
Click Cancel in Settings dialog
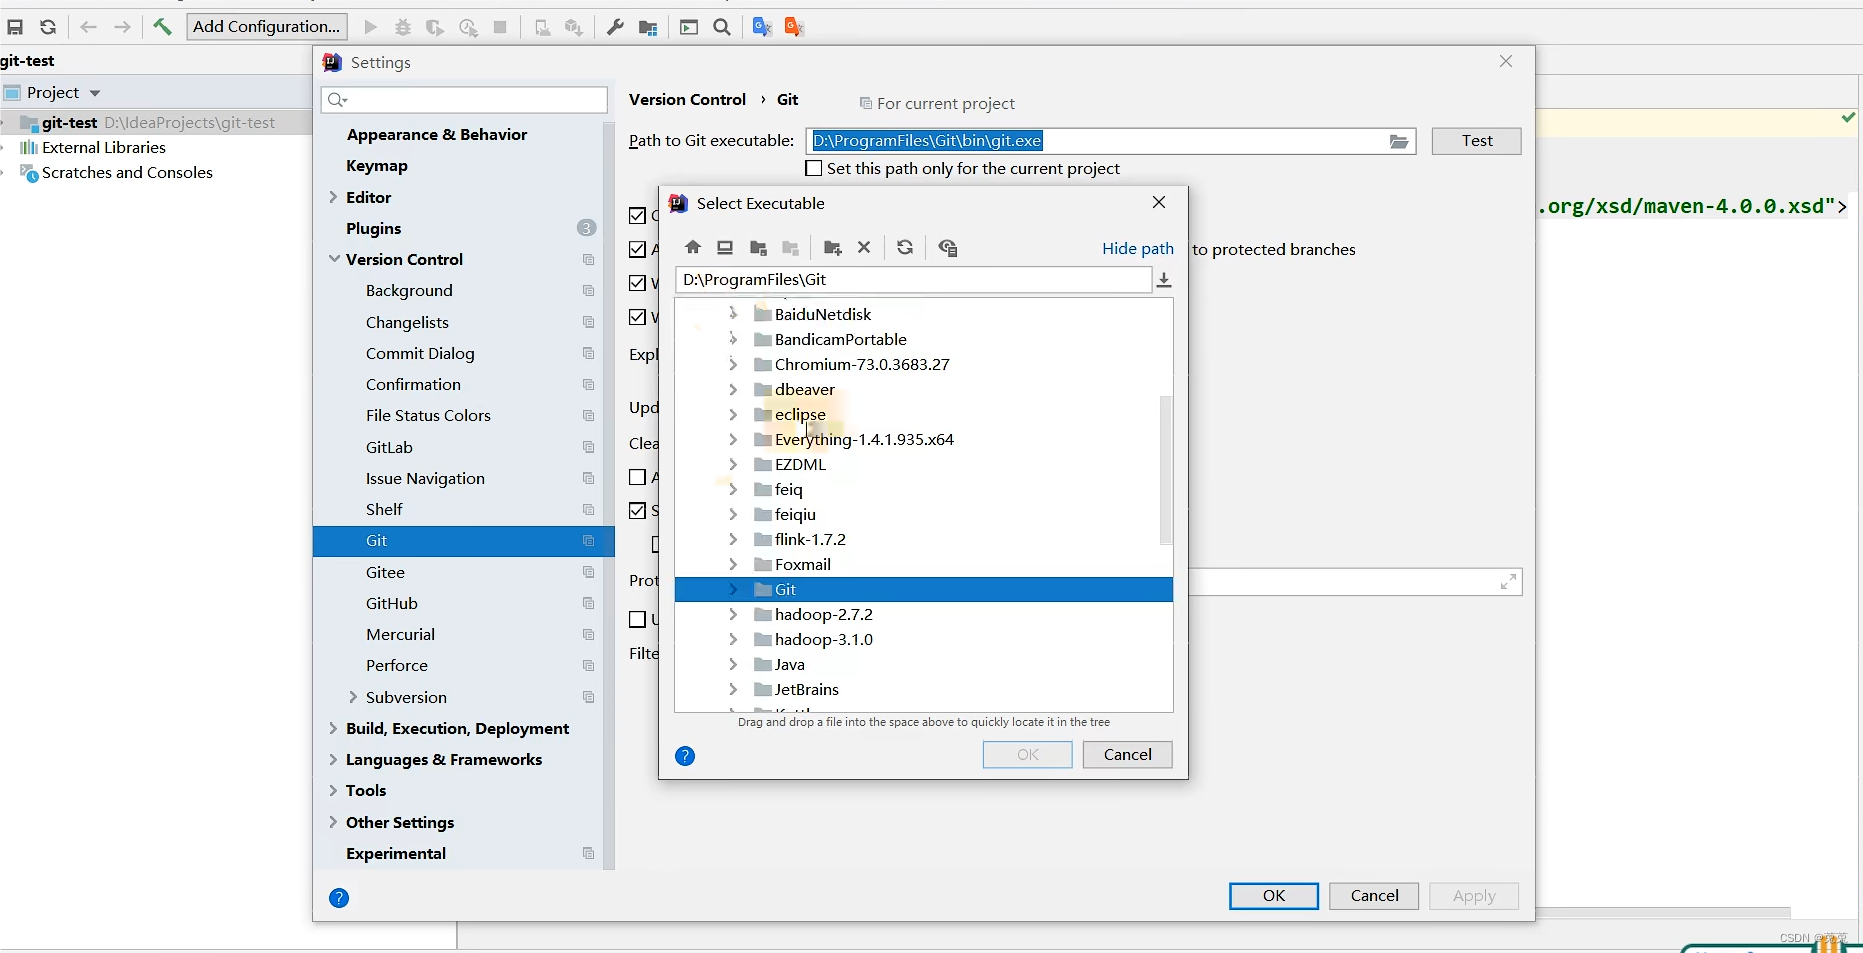tap(1374, 896)
